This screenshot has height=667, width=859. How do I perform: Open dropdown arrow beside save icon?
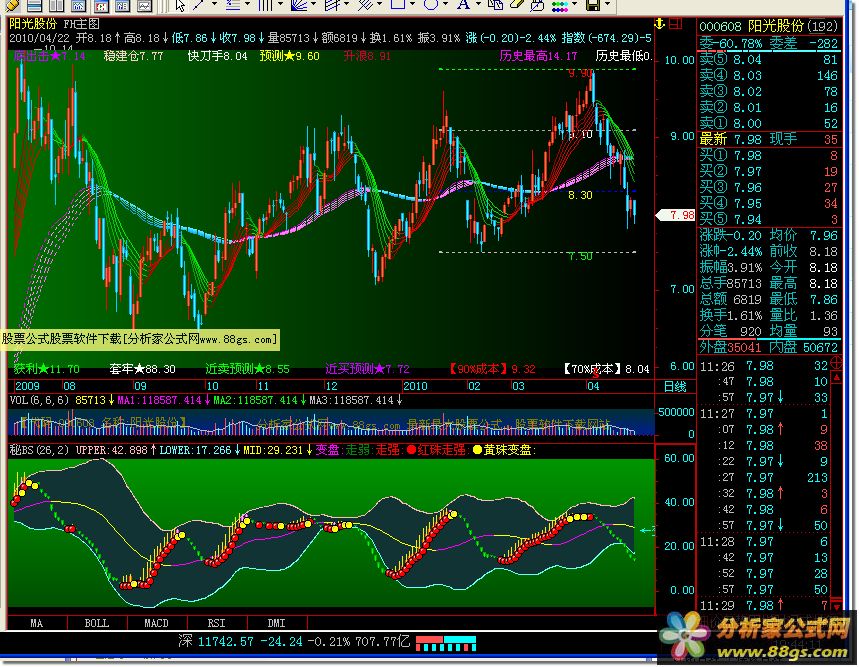607,5
